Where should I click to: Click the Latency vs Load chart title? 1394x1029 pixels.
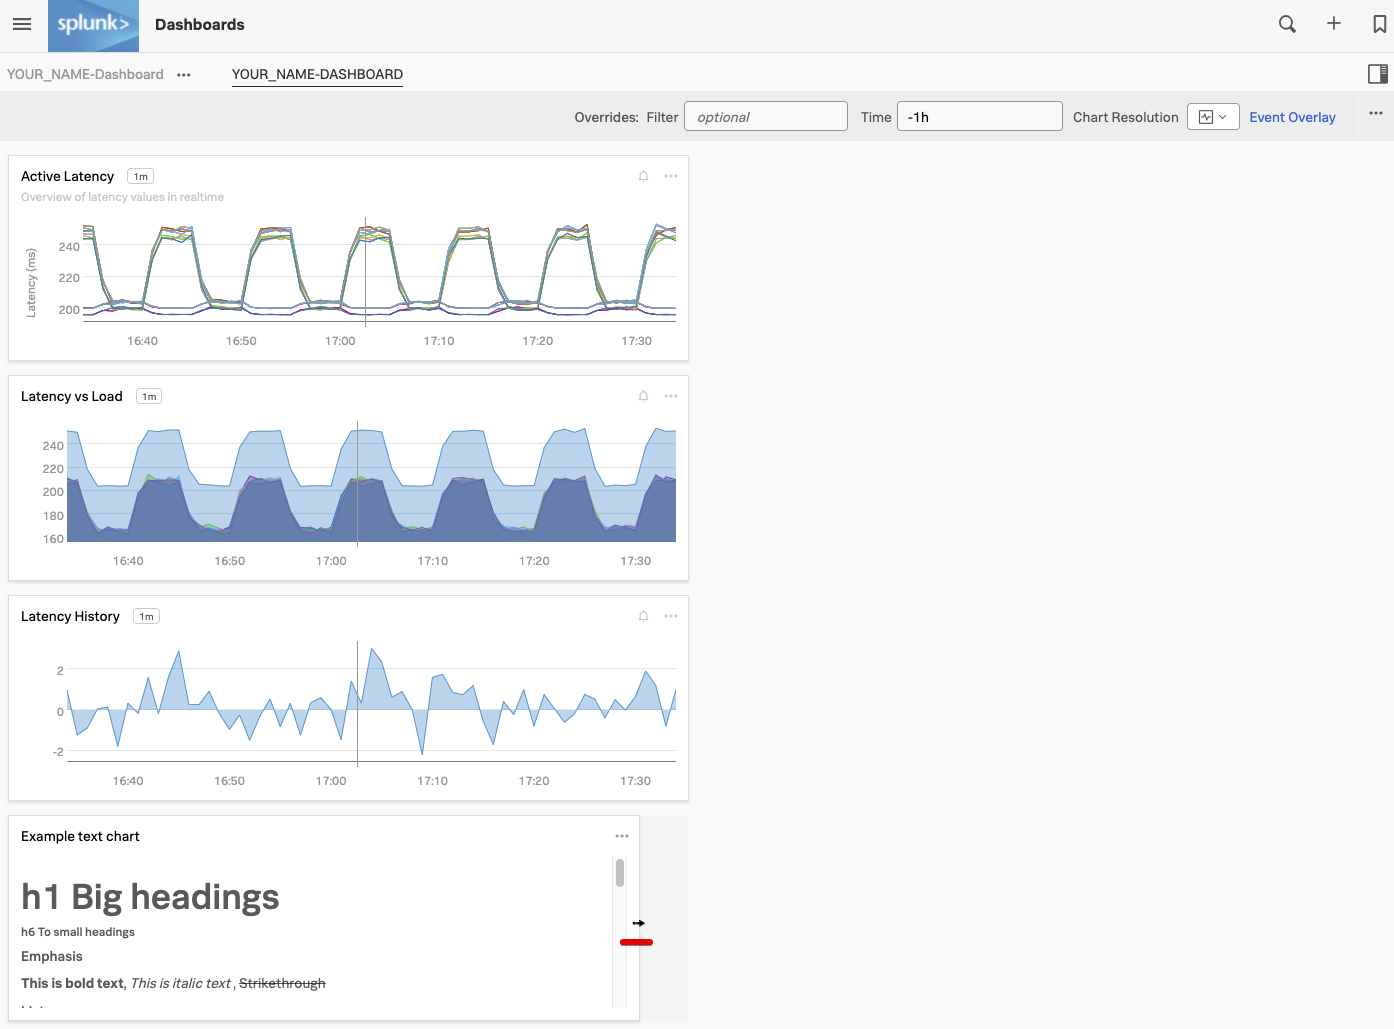[x=71, y=397]
